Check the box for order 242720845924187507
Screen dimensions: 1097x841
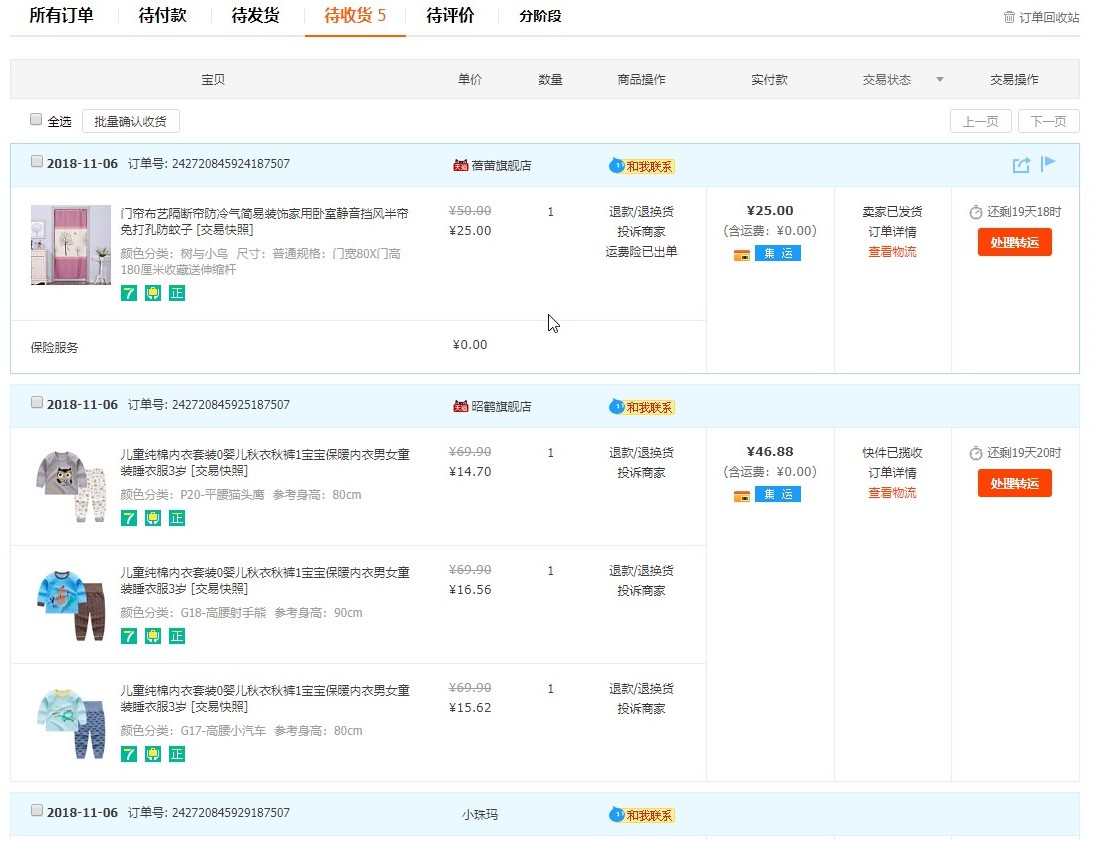pyautogui.click(x=37, y=162)
